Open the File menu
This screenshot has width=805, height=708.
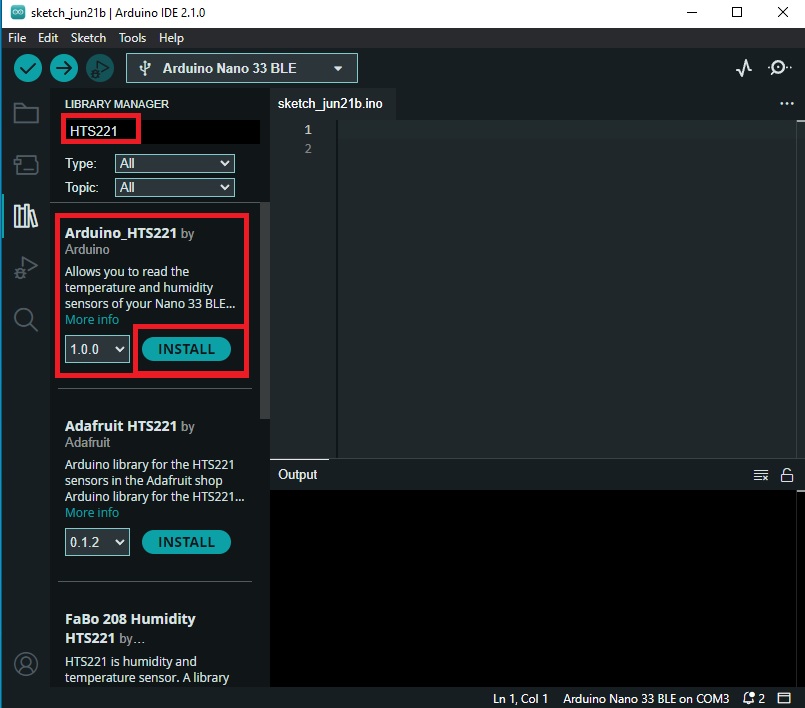click(17, 38)
